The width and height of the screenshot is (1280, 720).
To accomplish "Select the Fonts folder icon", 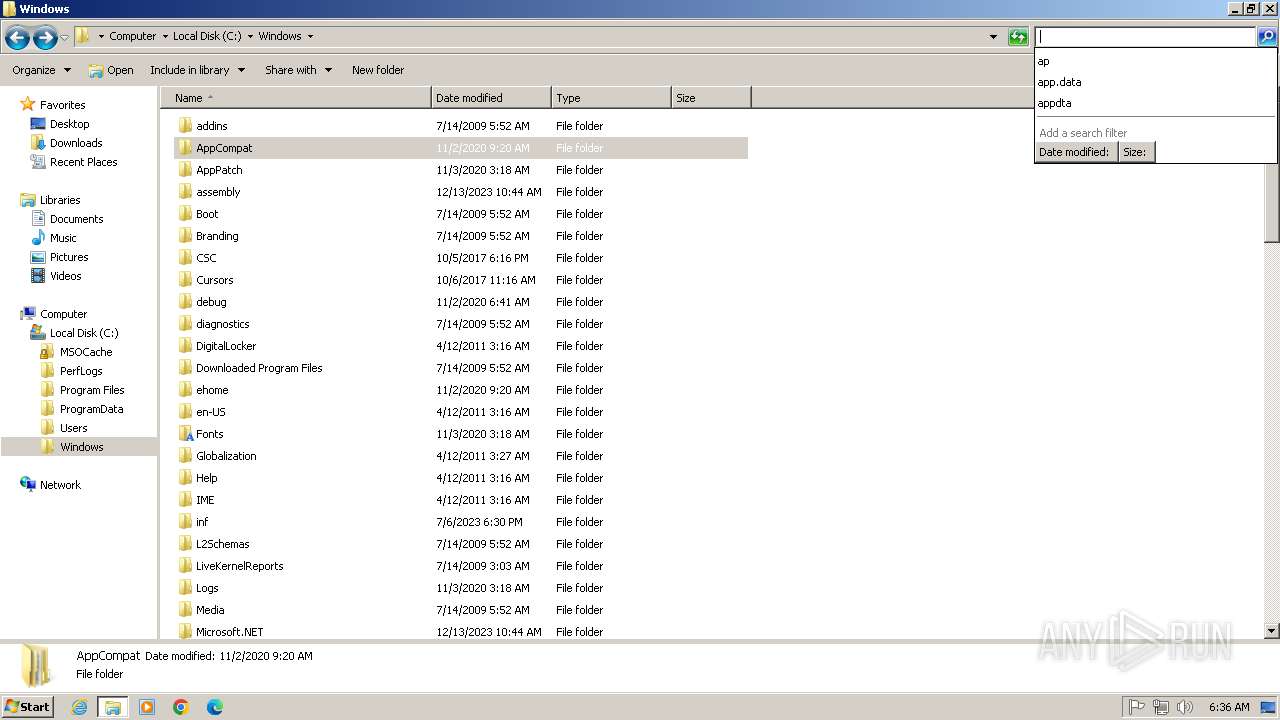I will tap(185, 434).
